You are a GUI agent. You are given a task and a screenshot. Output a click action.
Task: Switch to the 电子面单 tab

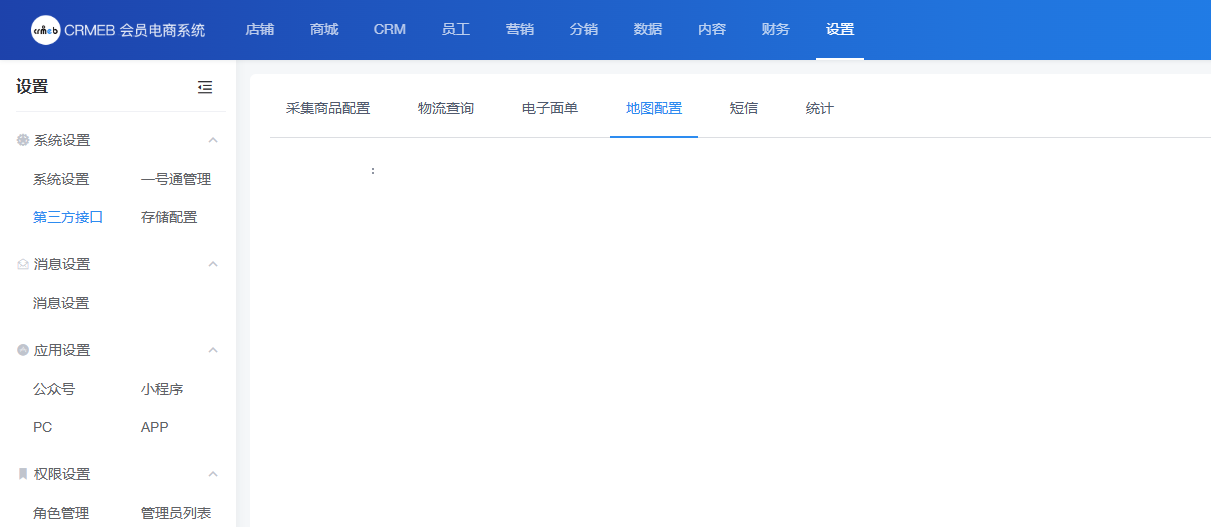point(550,109)
